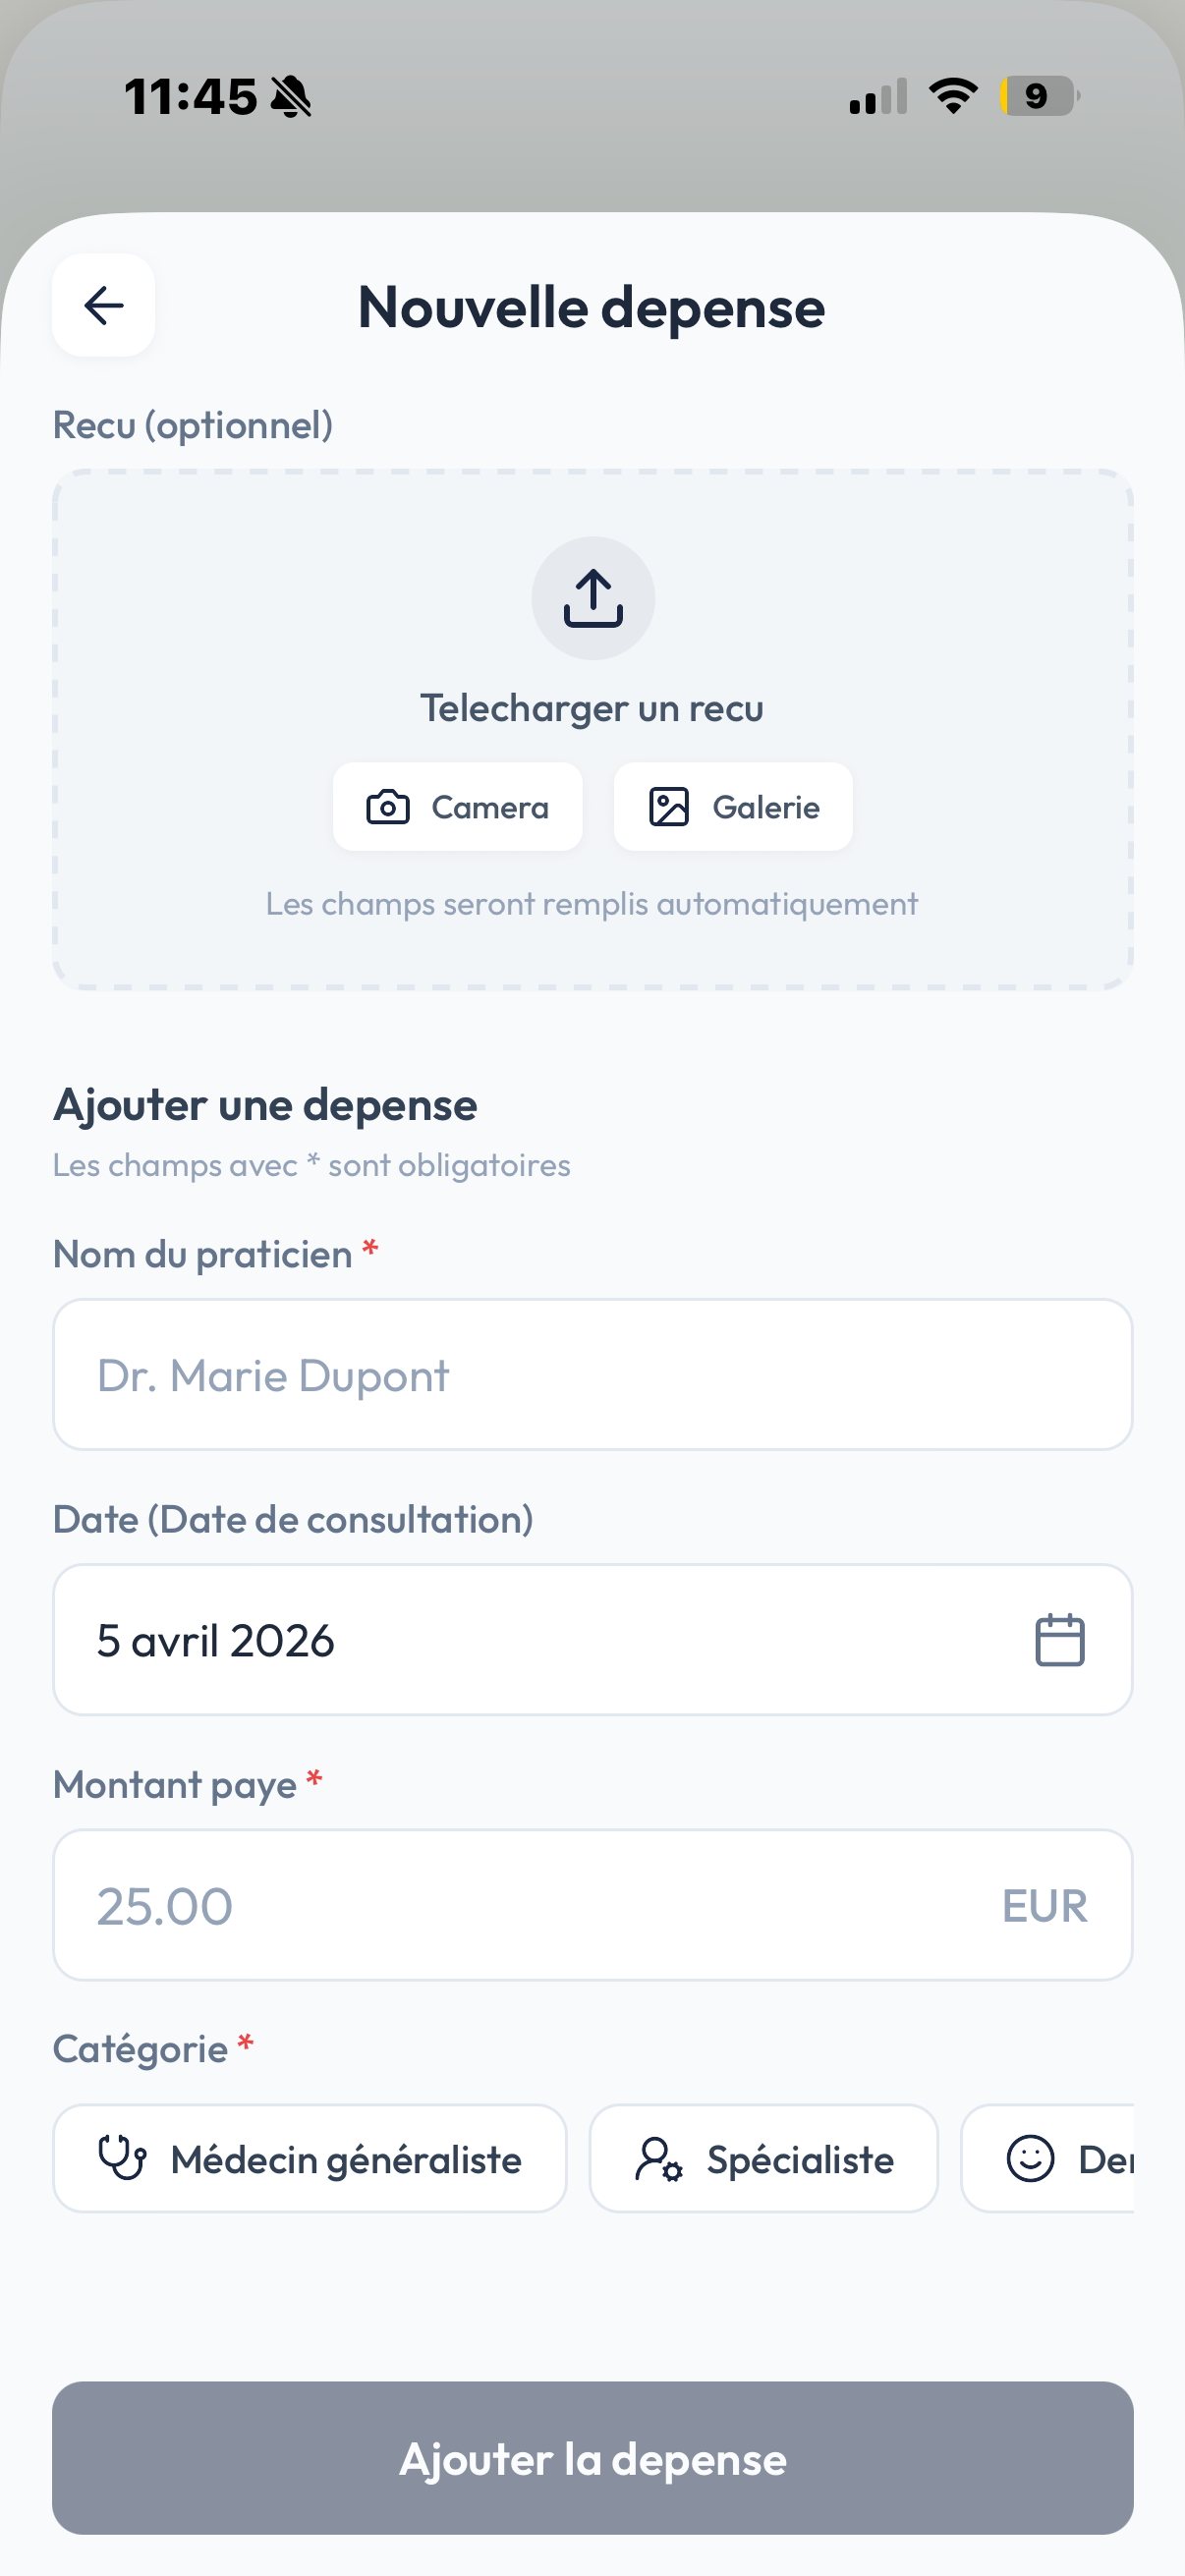Click the gallery image icon

click(669, 807)
